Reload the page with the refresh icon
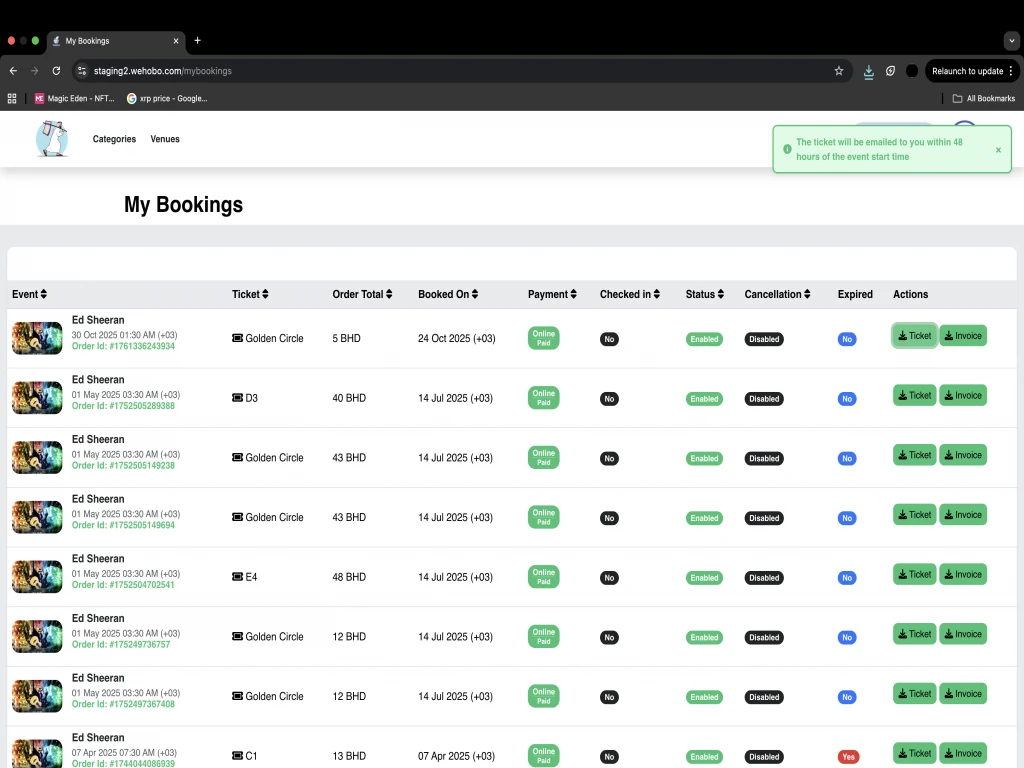 coord(56,71)
